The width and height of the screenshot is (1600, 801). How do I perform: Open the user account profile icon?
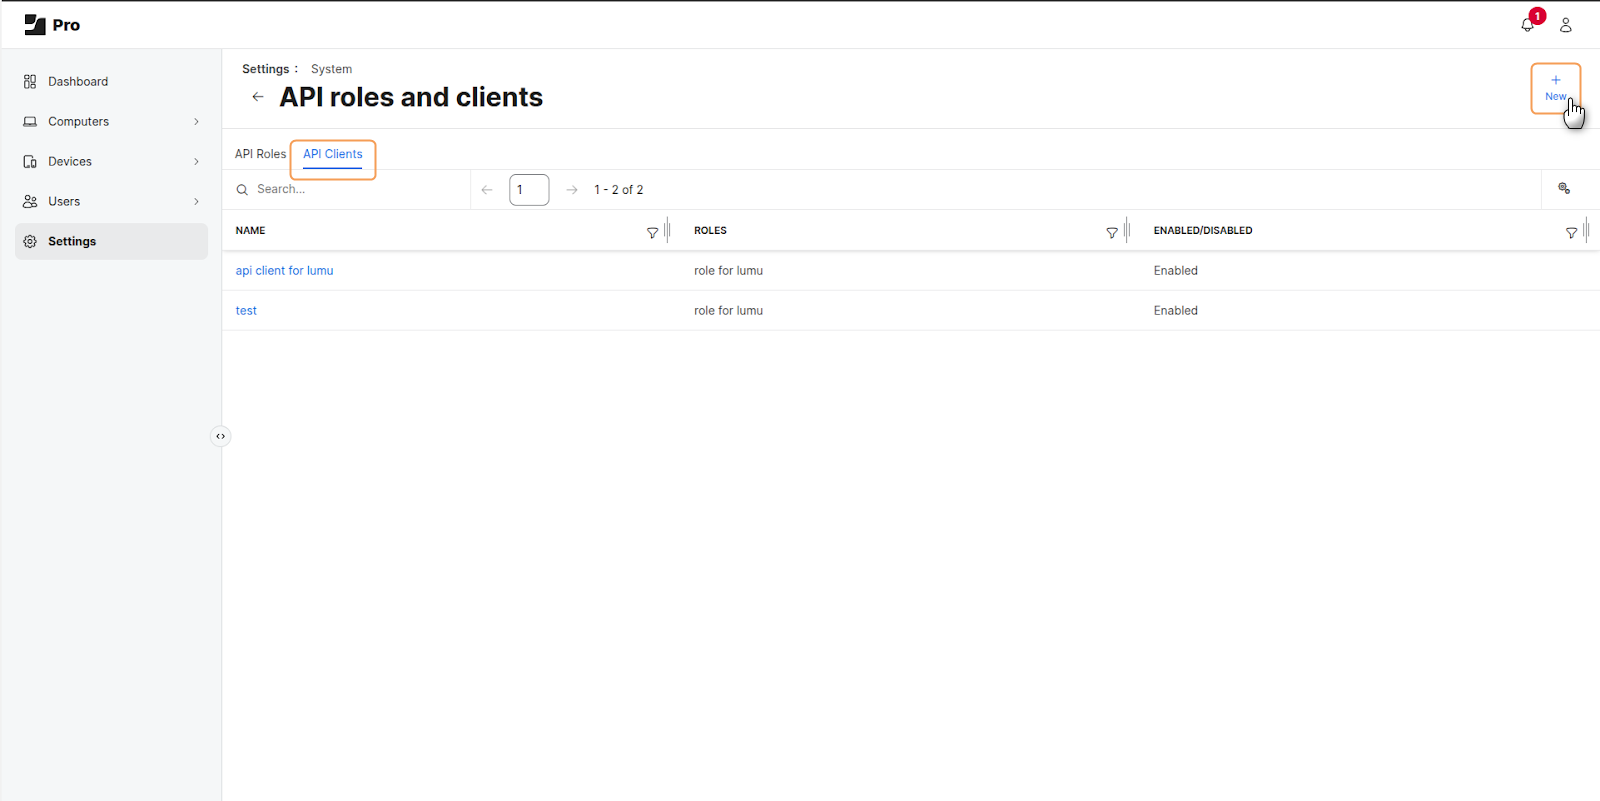coord(1566,25)
